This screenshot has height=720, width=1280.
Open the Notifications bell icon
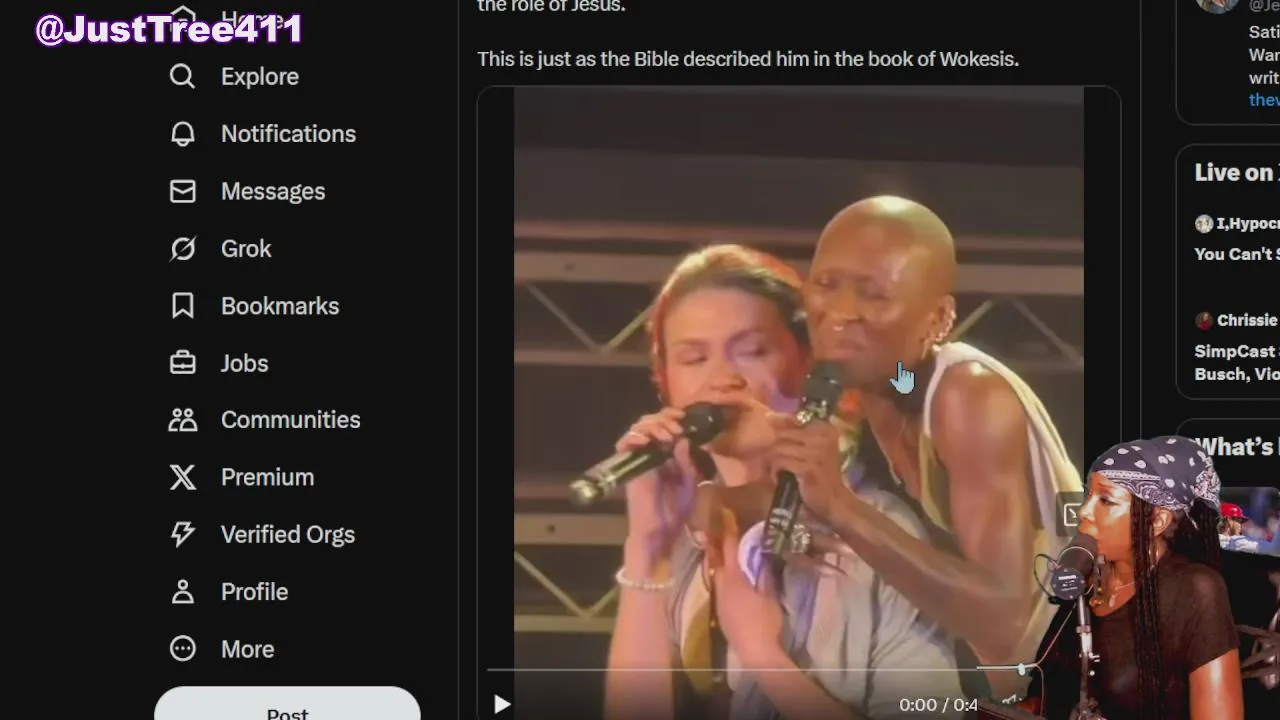(182, 134)
